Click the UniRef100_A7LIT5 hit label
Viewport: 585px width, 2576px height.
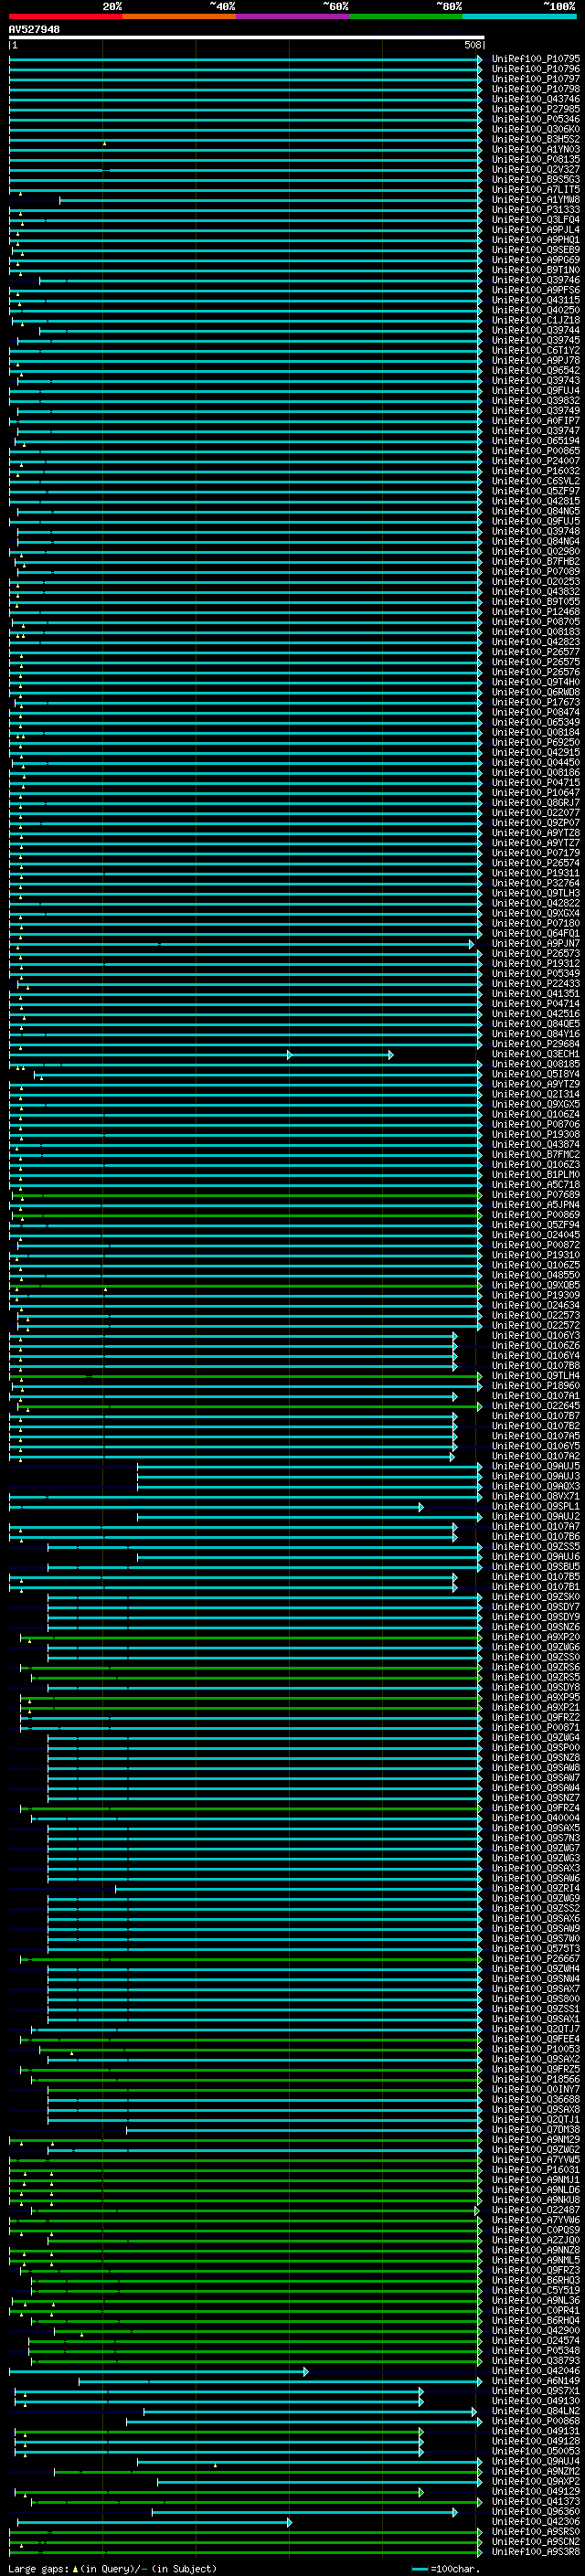pos(536,190)
